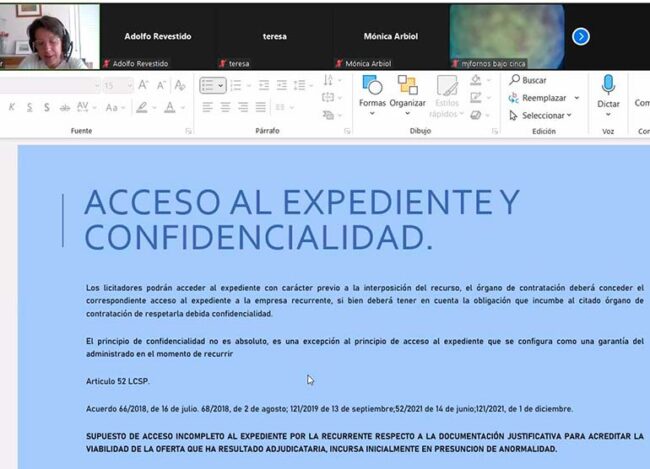
Task: Expand the Reemplazar dropdown arrow
Action: point(577,98)
